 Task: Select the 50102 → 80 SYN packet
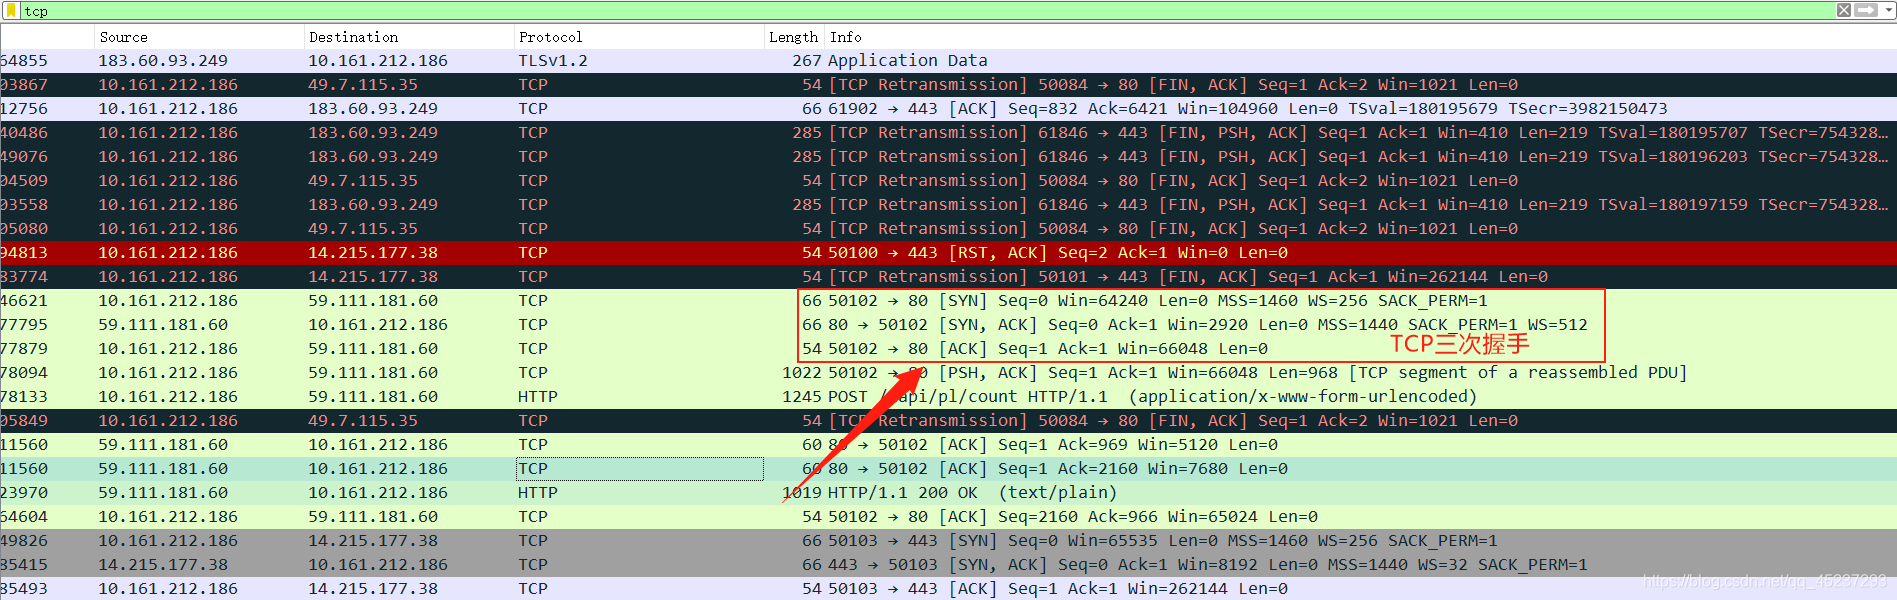pos(948,300)
